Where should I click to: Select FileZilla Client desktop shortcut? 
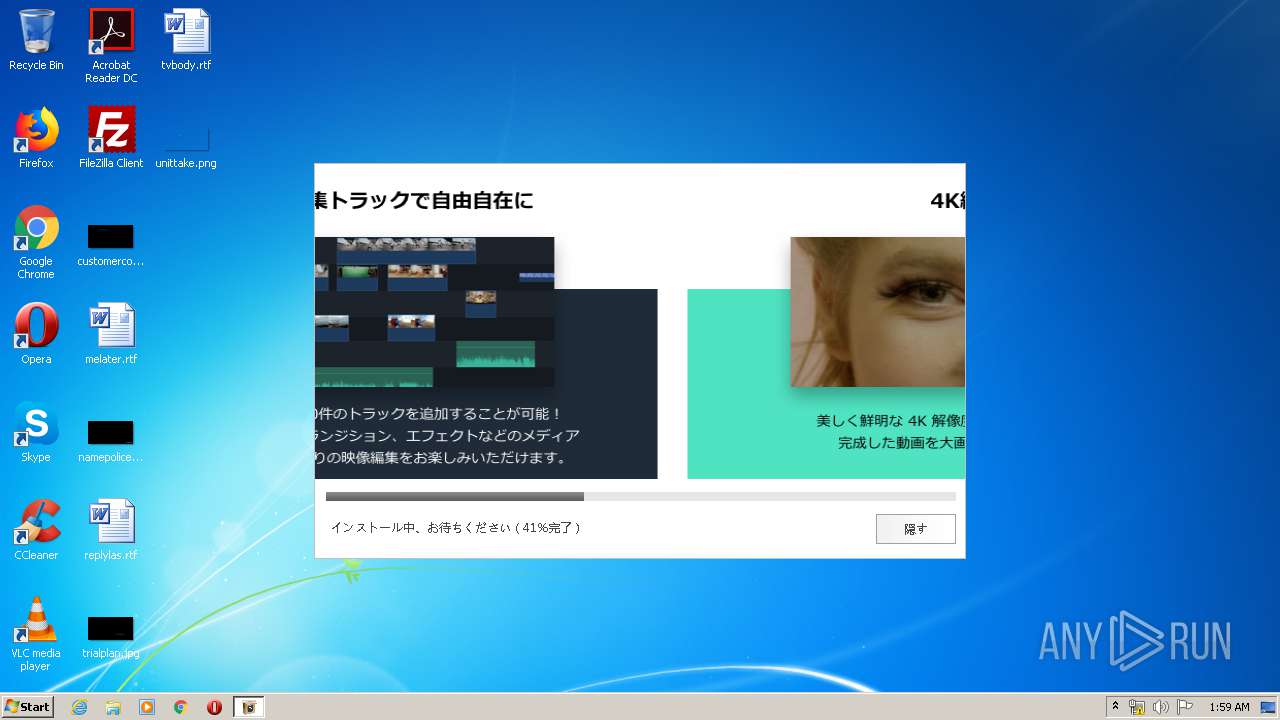click(x=111, y=138)
